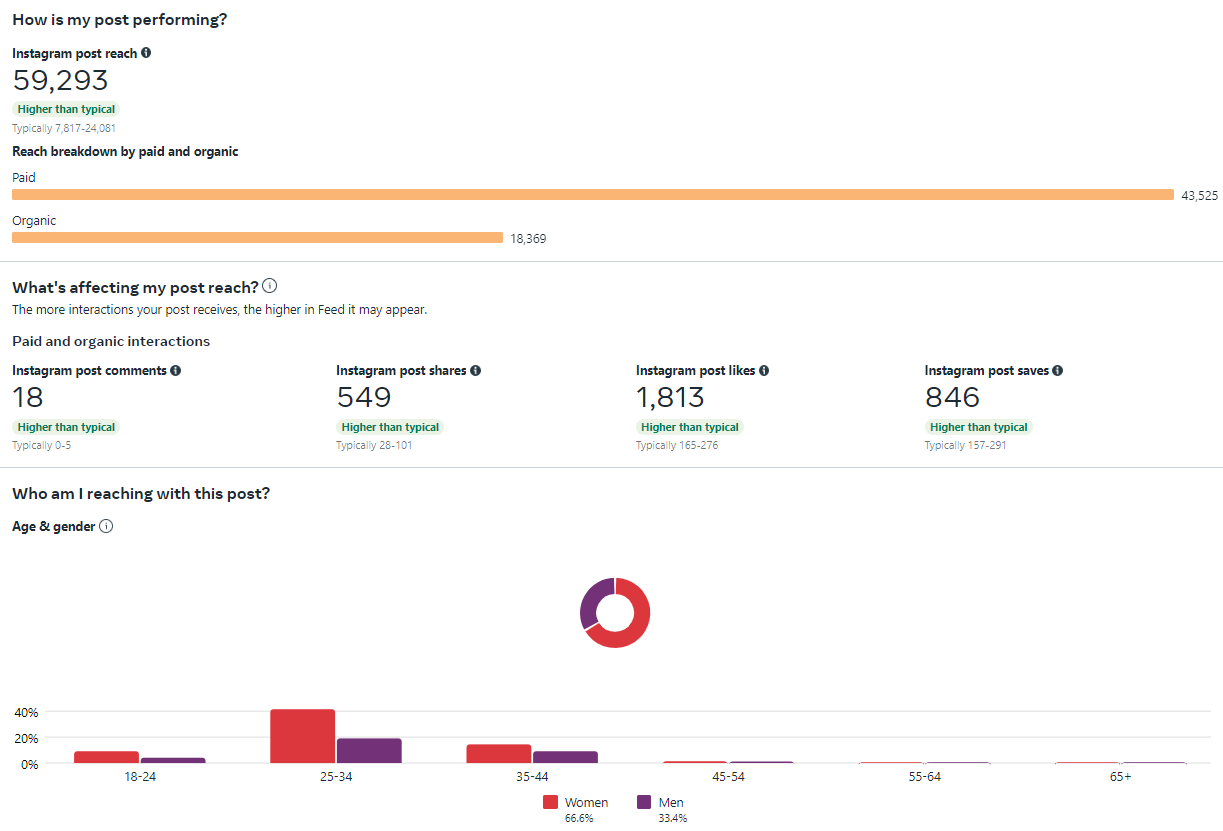The width and height of the screenshot is (1223, 831).
Task: Click the Women bar for ages 35-44
Action: coord(498,754)
